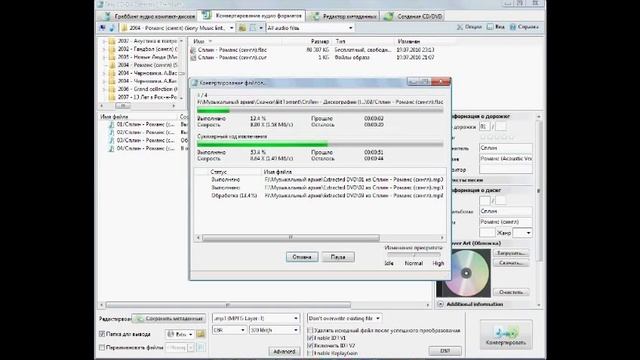640x360 pixels.
Task: Click the Clear cover art button
Action: click(511, 292)
